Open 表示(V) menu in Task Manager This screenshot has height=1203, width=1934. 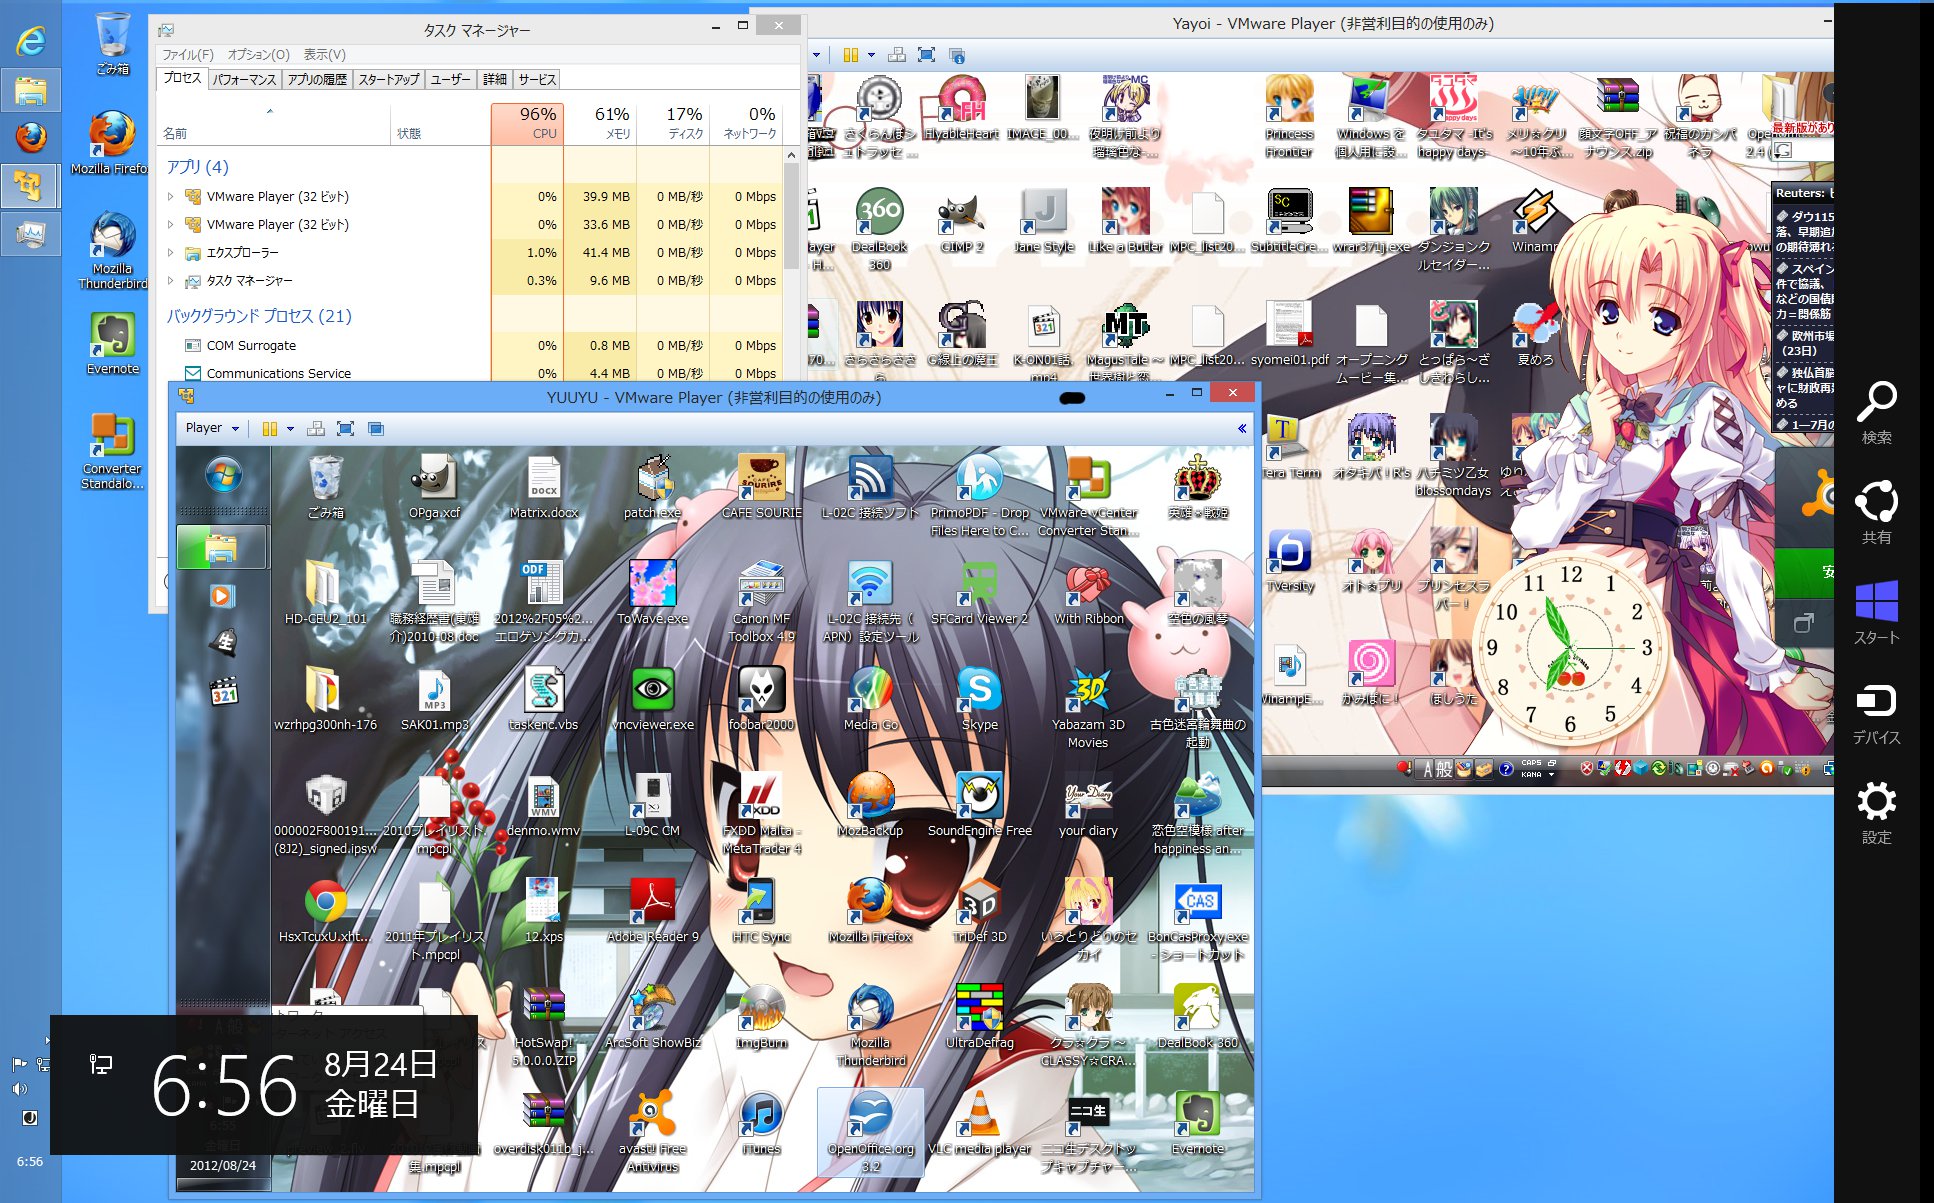coord(324,54)
